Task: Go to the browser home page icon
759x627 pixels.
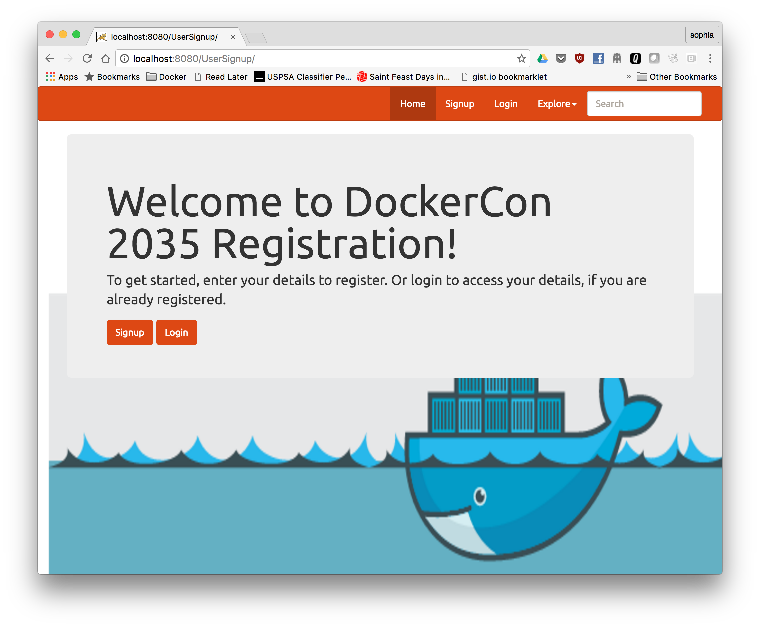Action: pyautogui.click(x=105, y=59)
